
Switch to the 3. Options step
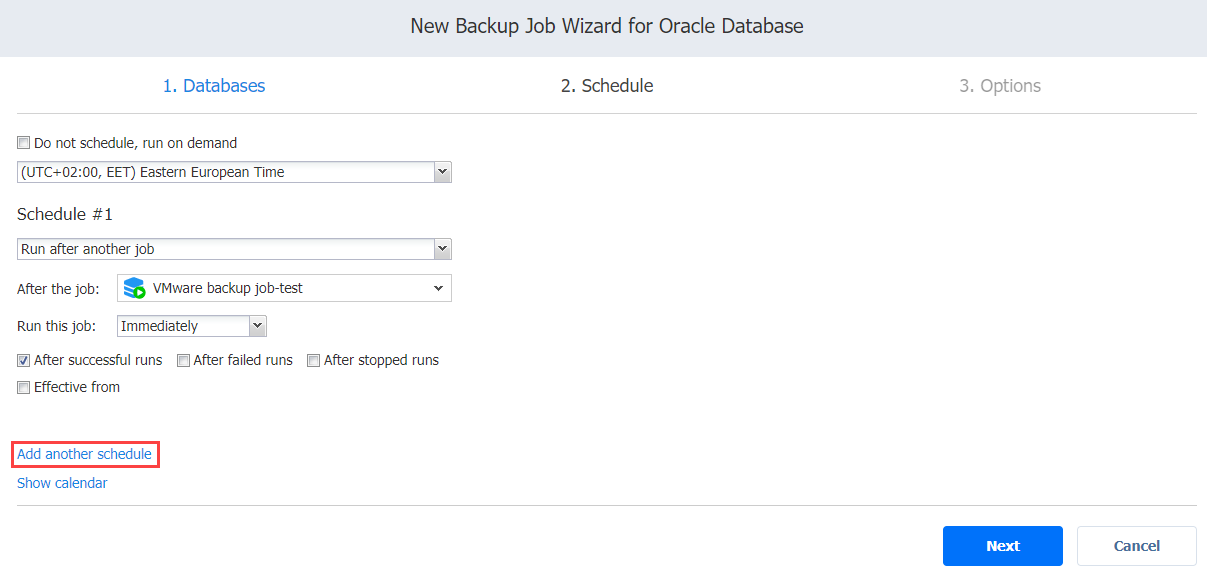[x=1000, y=86]
